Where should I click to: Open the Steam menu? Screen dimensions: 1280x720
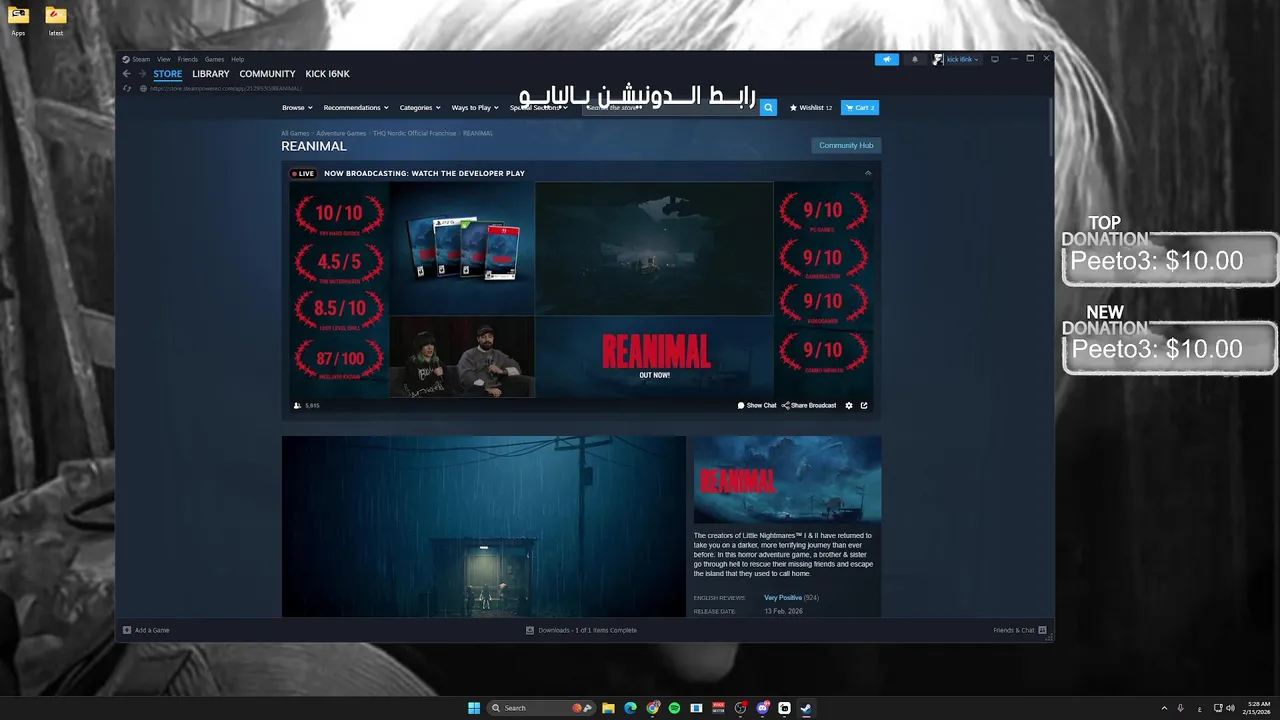pos(141,59)
